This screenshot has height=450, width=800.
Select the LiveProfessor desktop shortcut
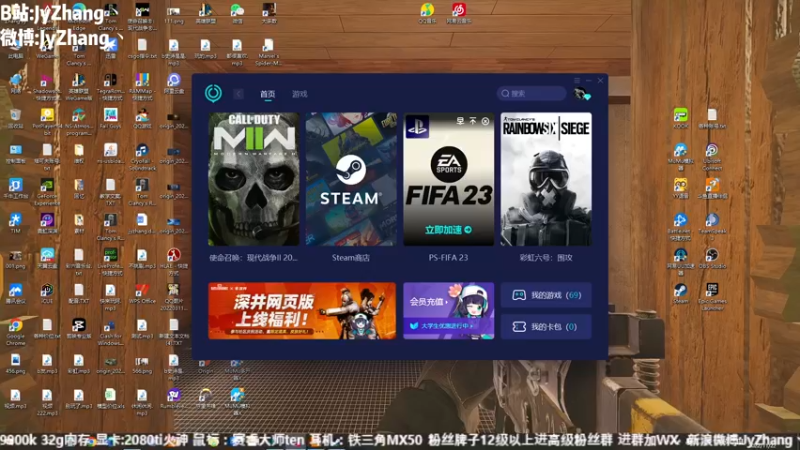click(x=110, y=261)
